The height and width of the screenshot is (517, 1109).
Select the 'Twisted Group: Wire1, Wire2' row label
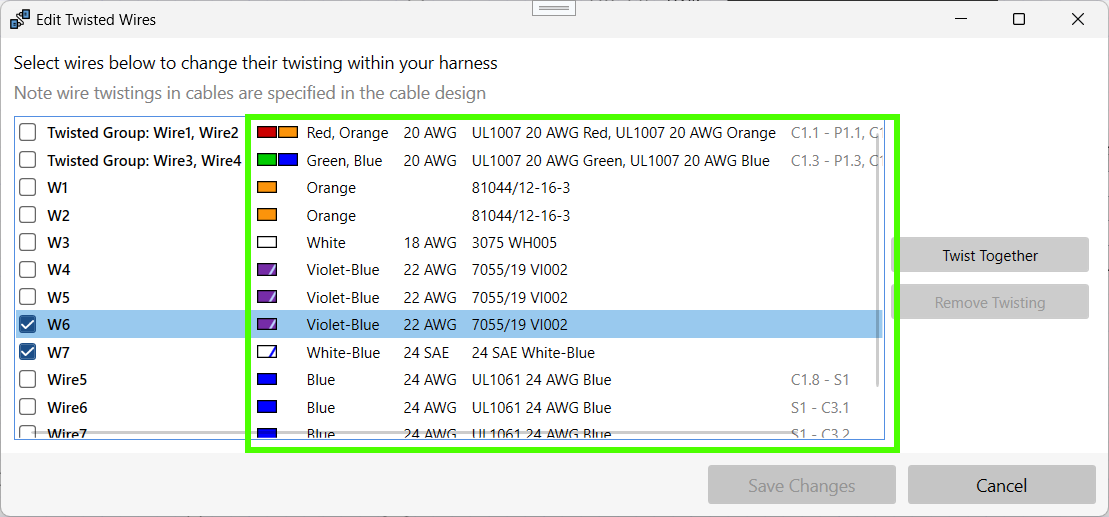click(x=143, y=132)
